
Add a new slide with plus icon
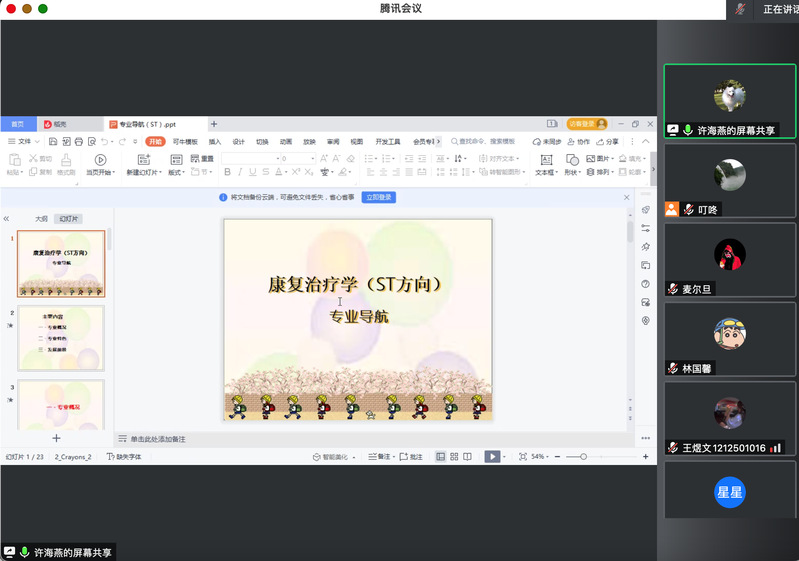click(x=56, y=438)
